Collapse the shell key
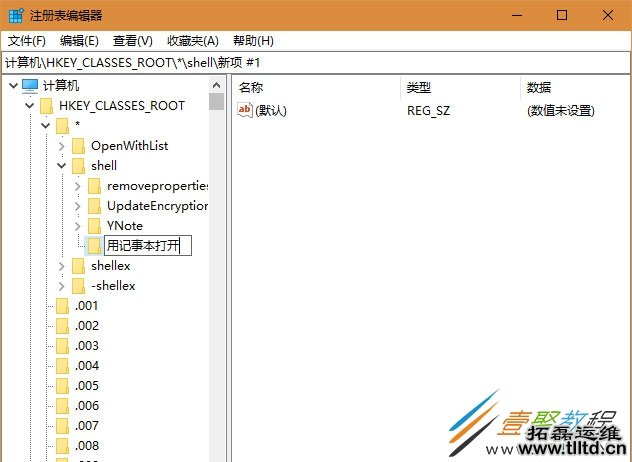This screenshot has width=632, height=462. click(x=62, y=165)
